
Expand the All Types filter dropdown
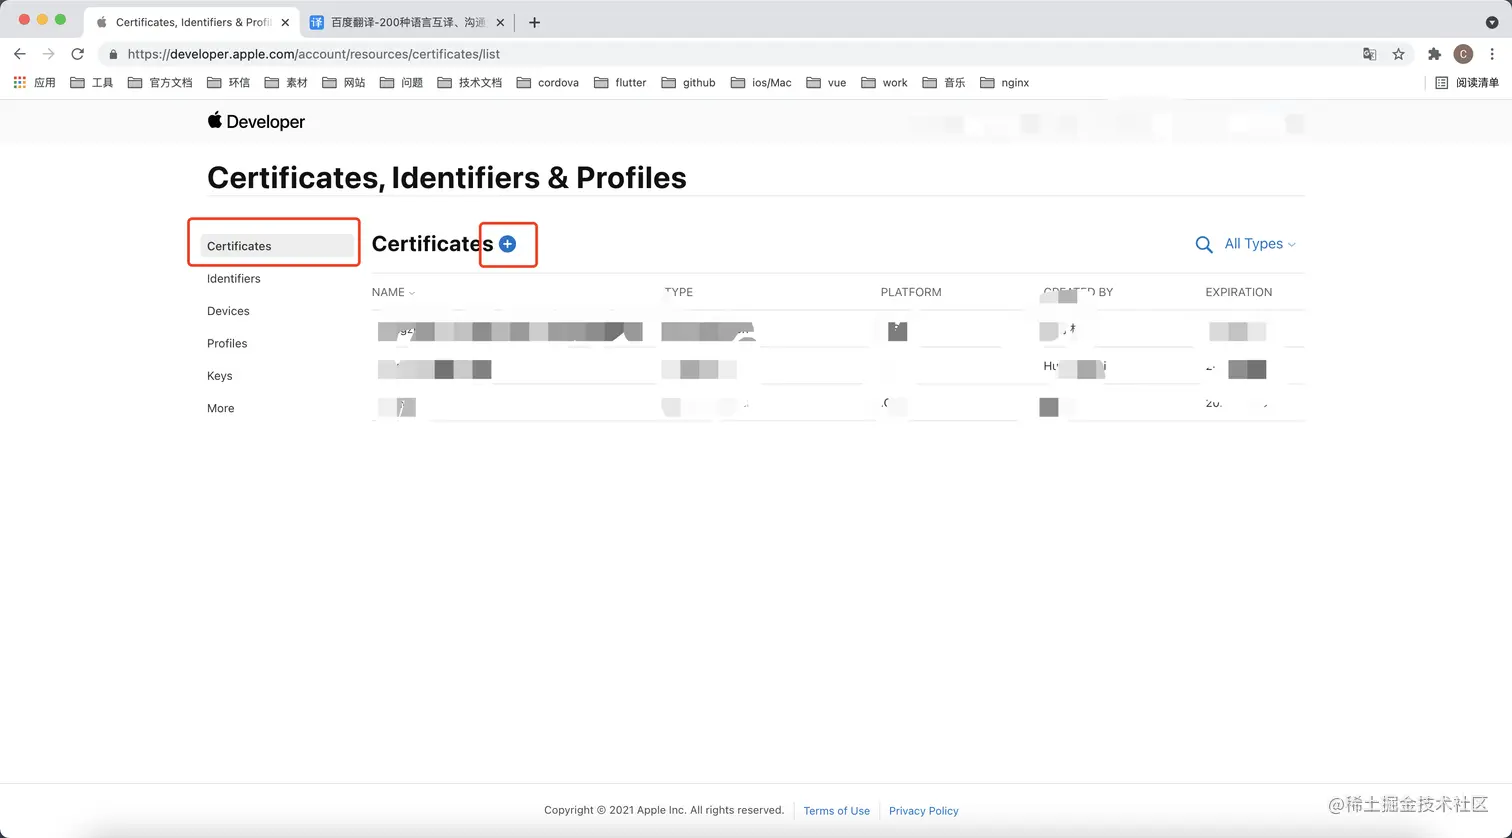coord(1260,244)
